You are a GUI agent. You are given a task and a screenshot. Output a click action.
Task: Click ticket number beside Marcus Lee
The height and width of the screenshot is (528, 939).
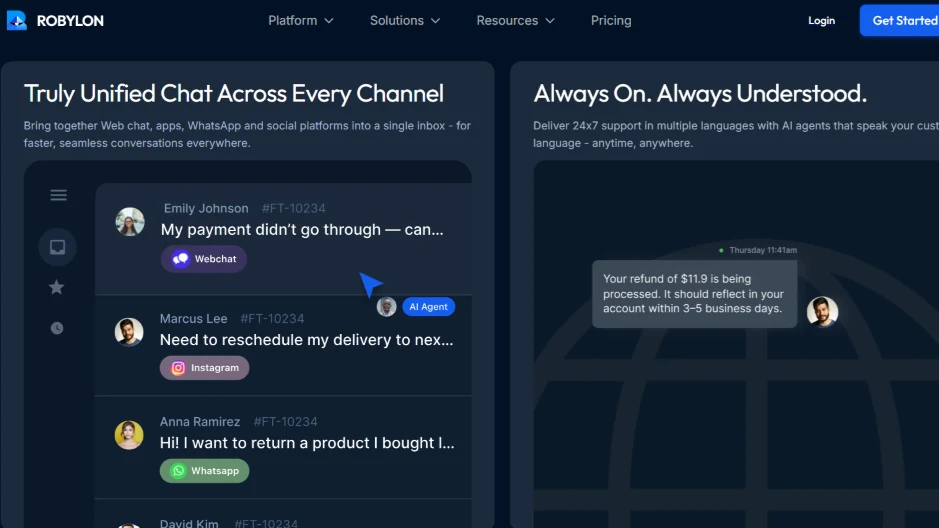tap(272, 318)
